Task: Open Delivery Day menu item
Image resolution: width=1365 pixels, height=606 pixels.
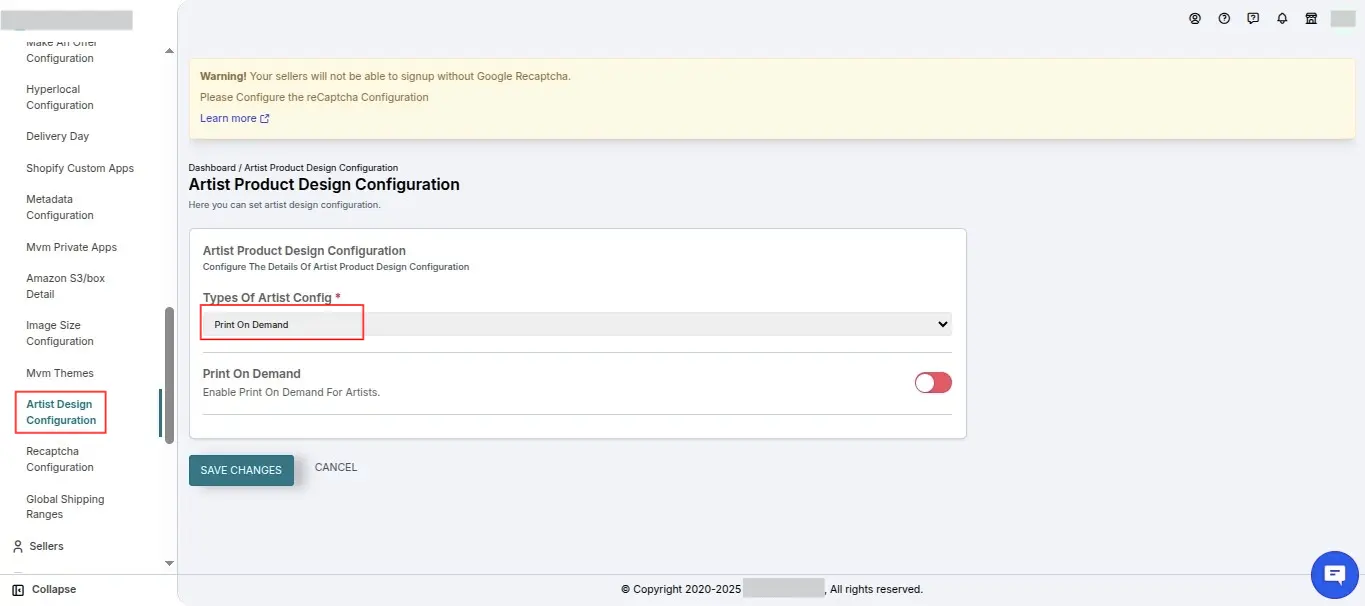Action: click(x=57, y=136)
